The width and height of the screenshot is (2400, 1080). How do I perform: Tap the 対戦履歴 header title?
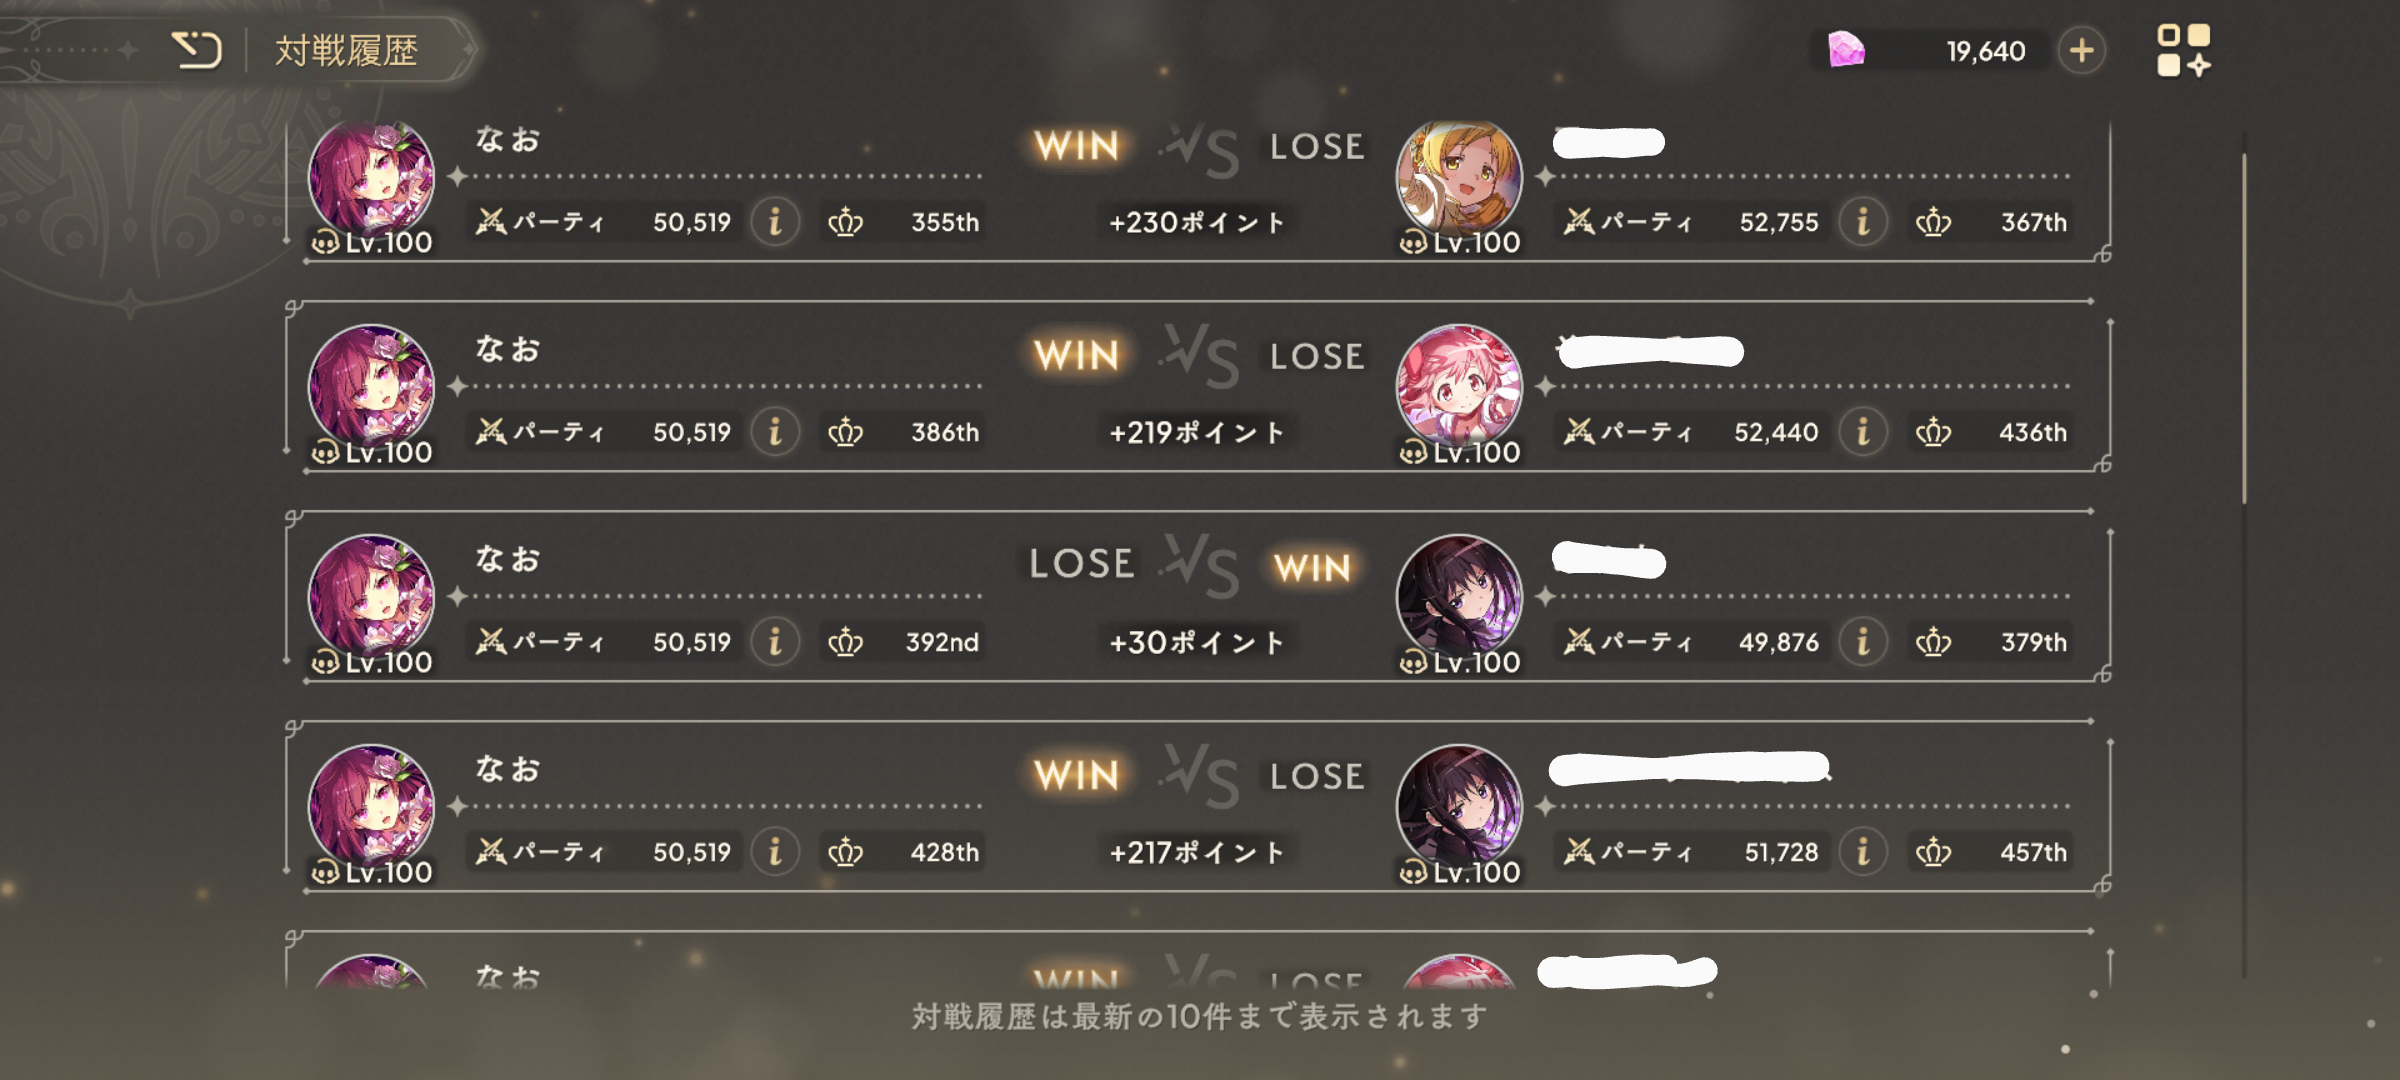coord(346,50)
